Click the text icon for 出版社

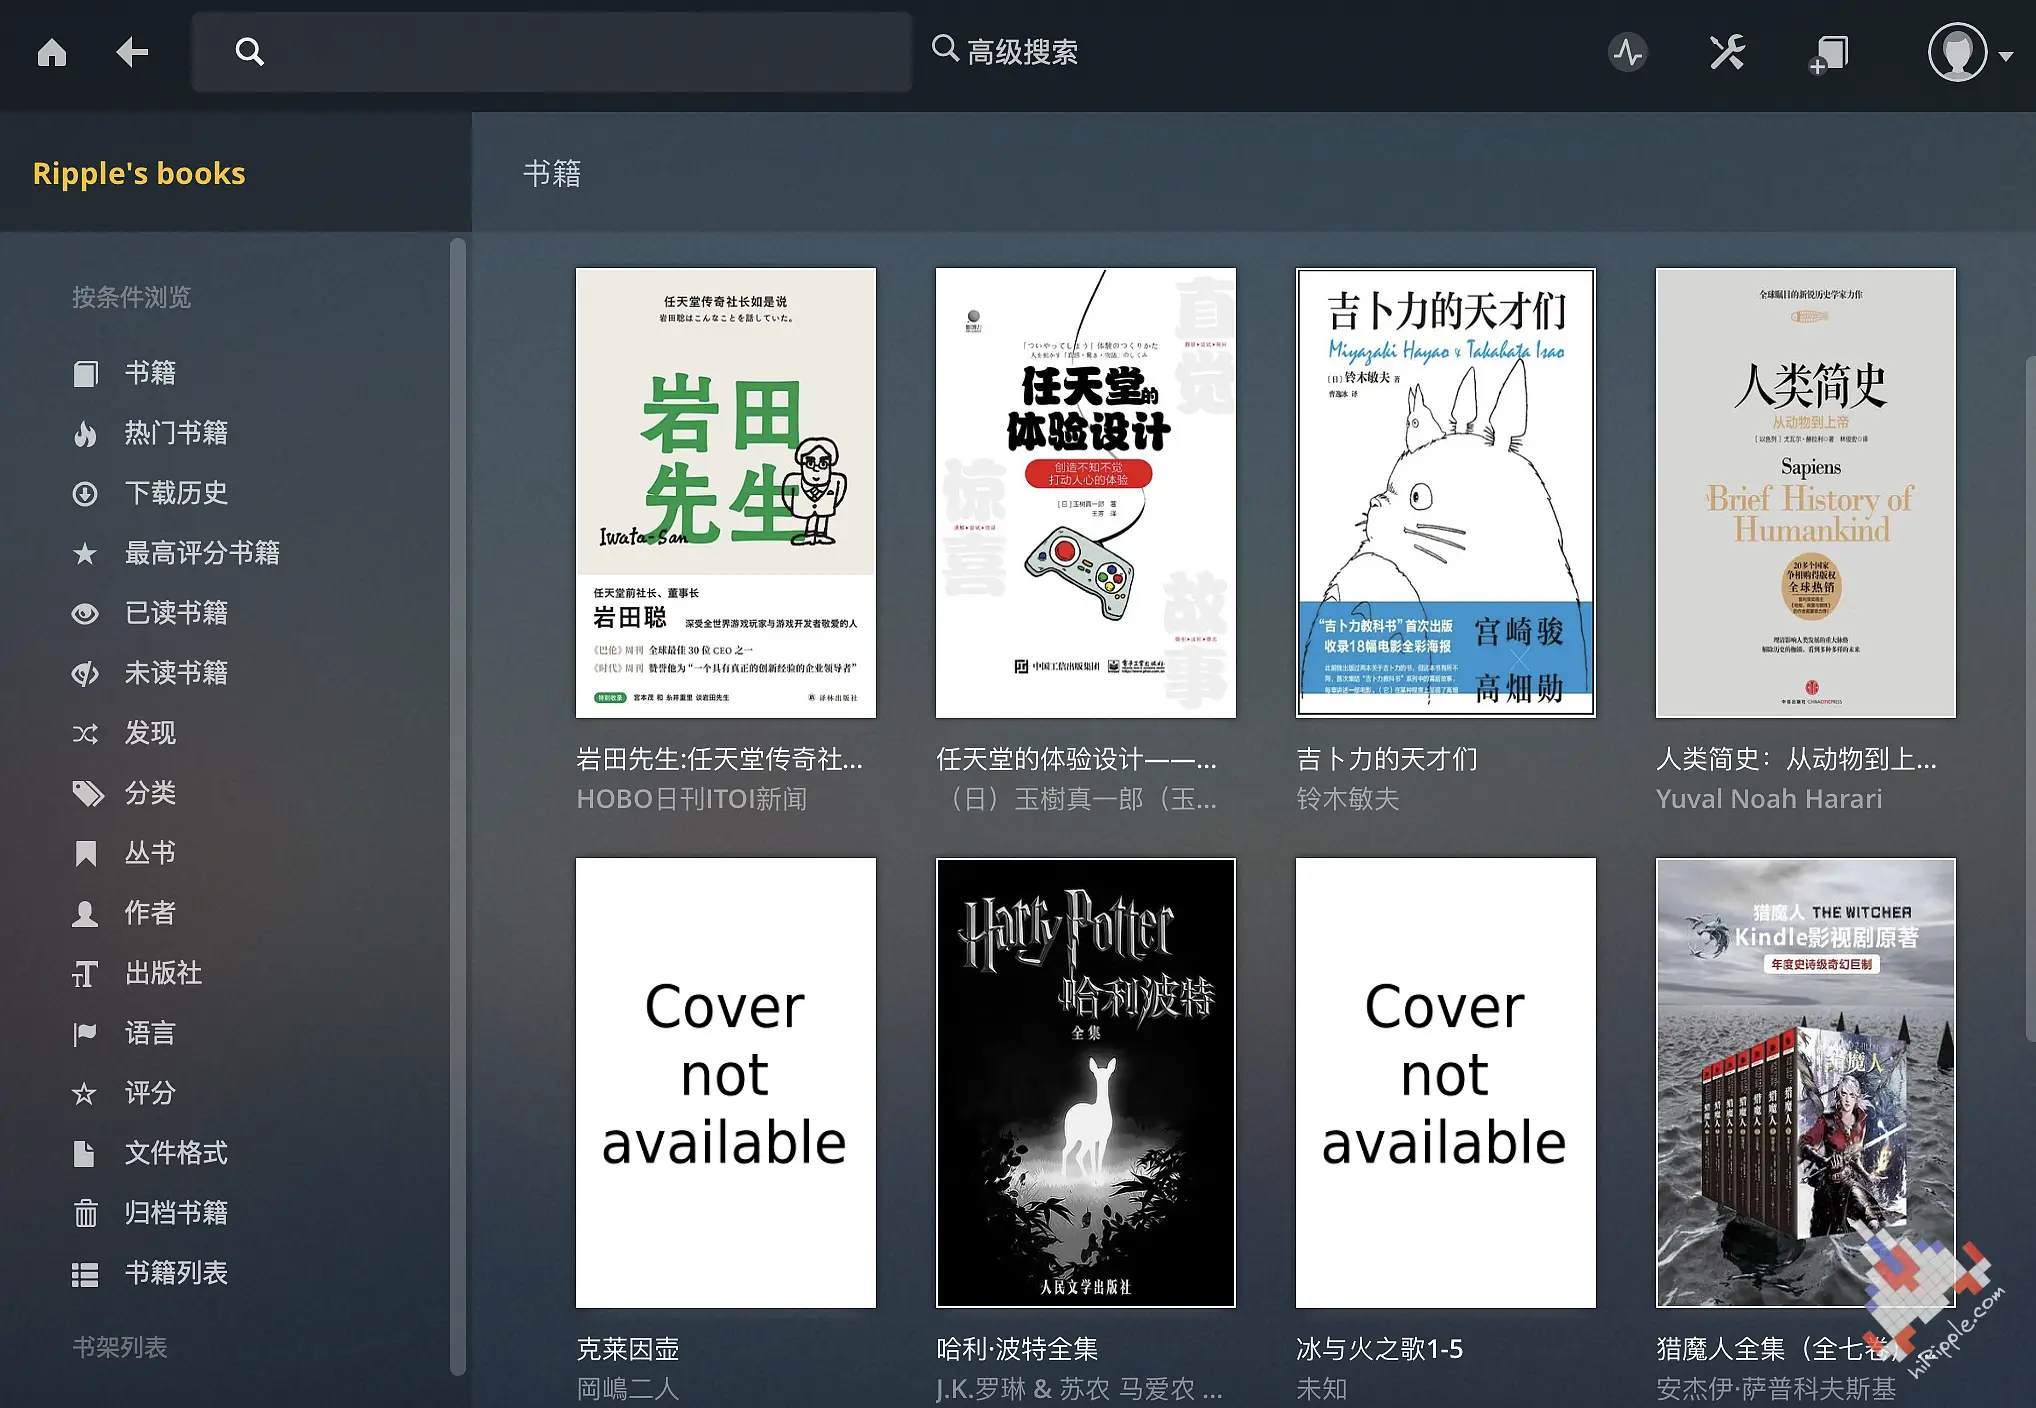click(x=86, y=973)
